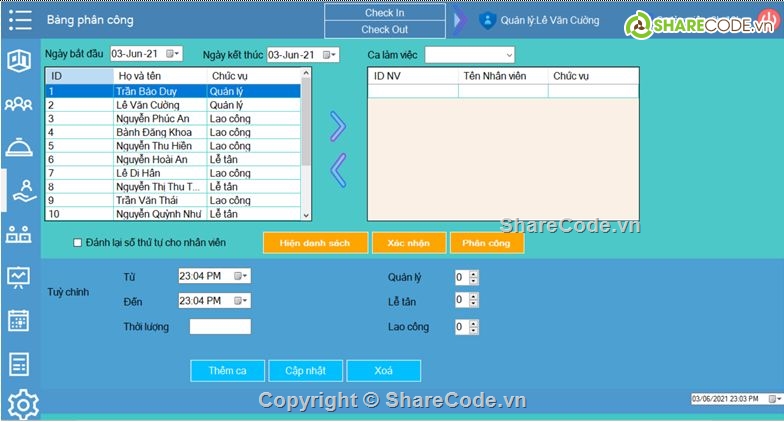The height and width of the screenshot is (422, 784).
Task: Click the 'Hiện danh sách' button
Action: (315, 243)
